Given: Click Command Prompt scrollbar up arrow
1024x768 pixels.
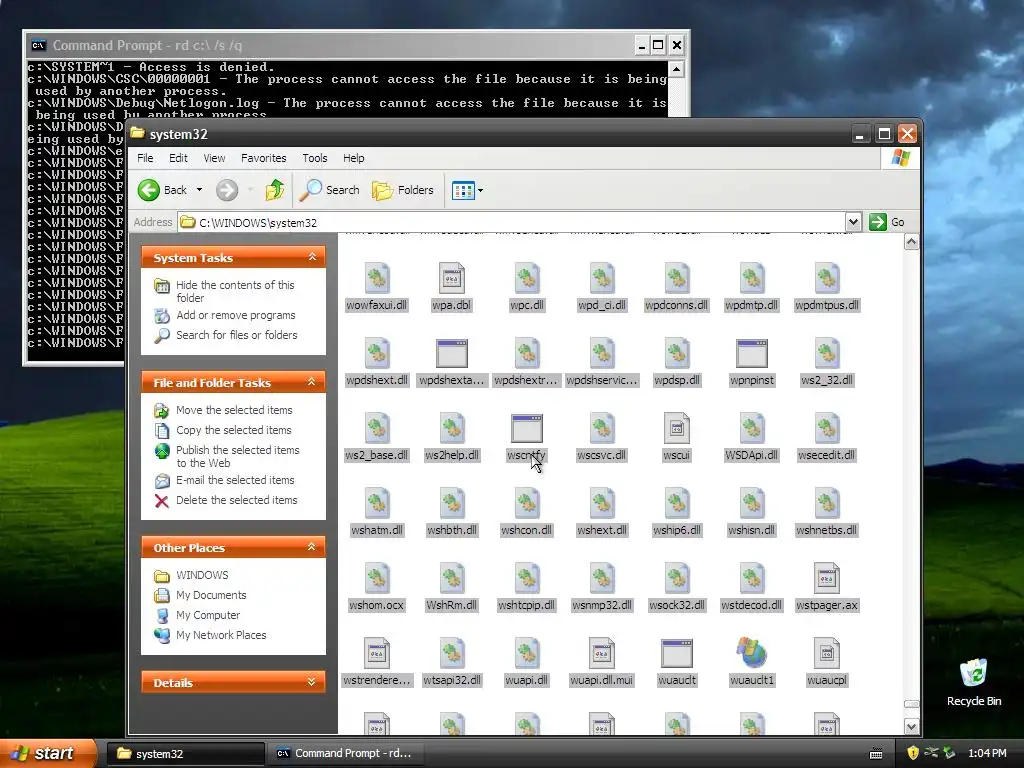Looking at the screenshot, I should point(677,69).
